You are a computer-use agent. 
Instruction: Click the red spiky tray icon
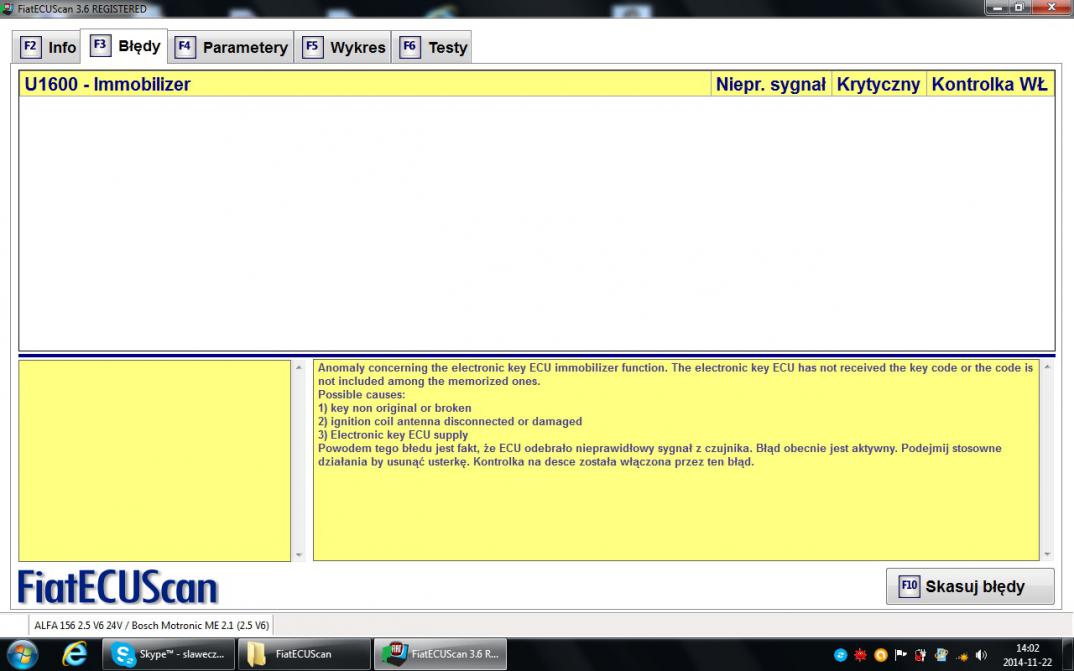(860, 655)
